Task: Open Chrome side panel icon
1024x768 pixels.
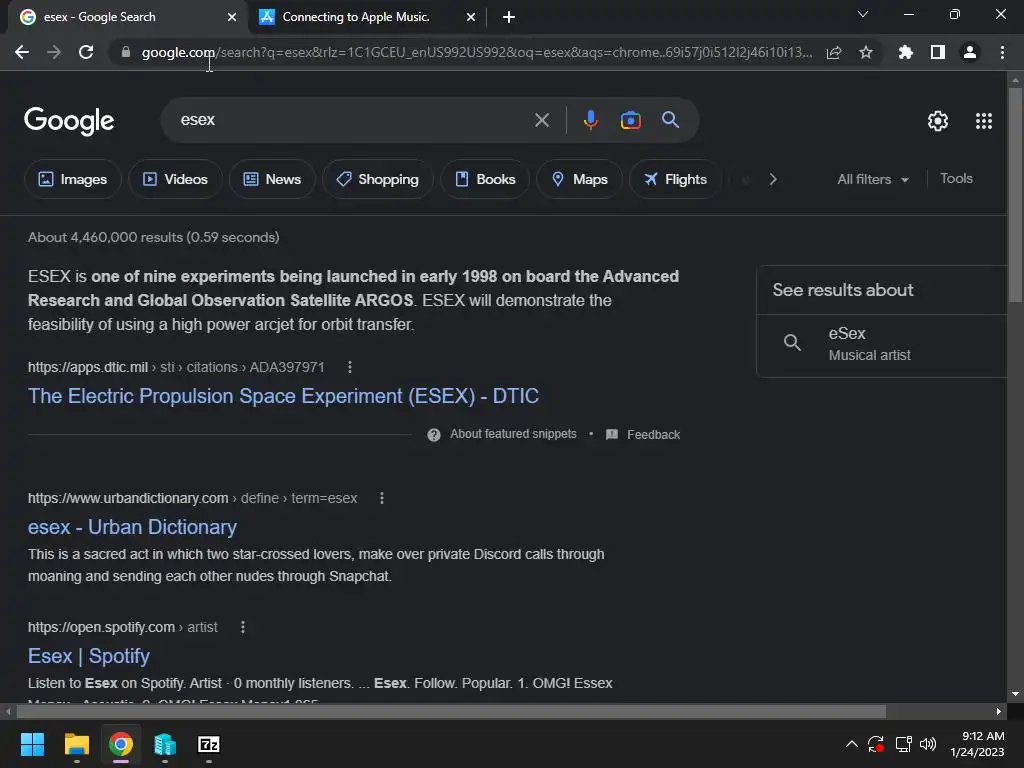Action: (938, 52)
